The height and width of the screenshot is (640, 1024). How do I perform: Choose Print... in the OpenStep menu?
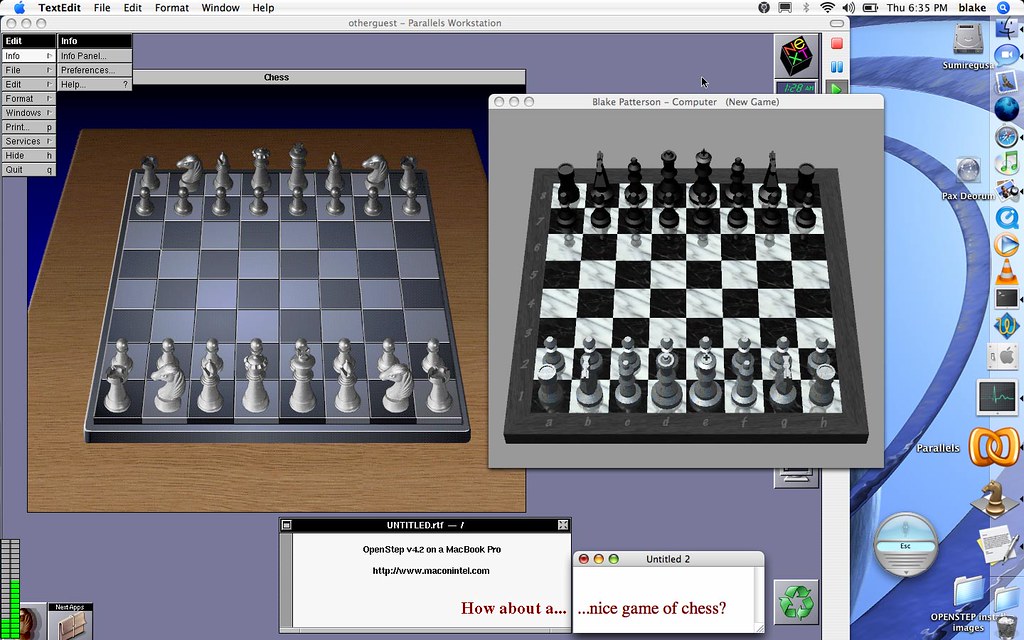[28, 127]
